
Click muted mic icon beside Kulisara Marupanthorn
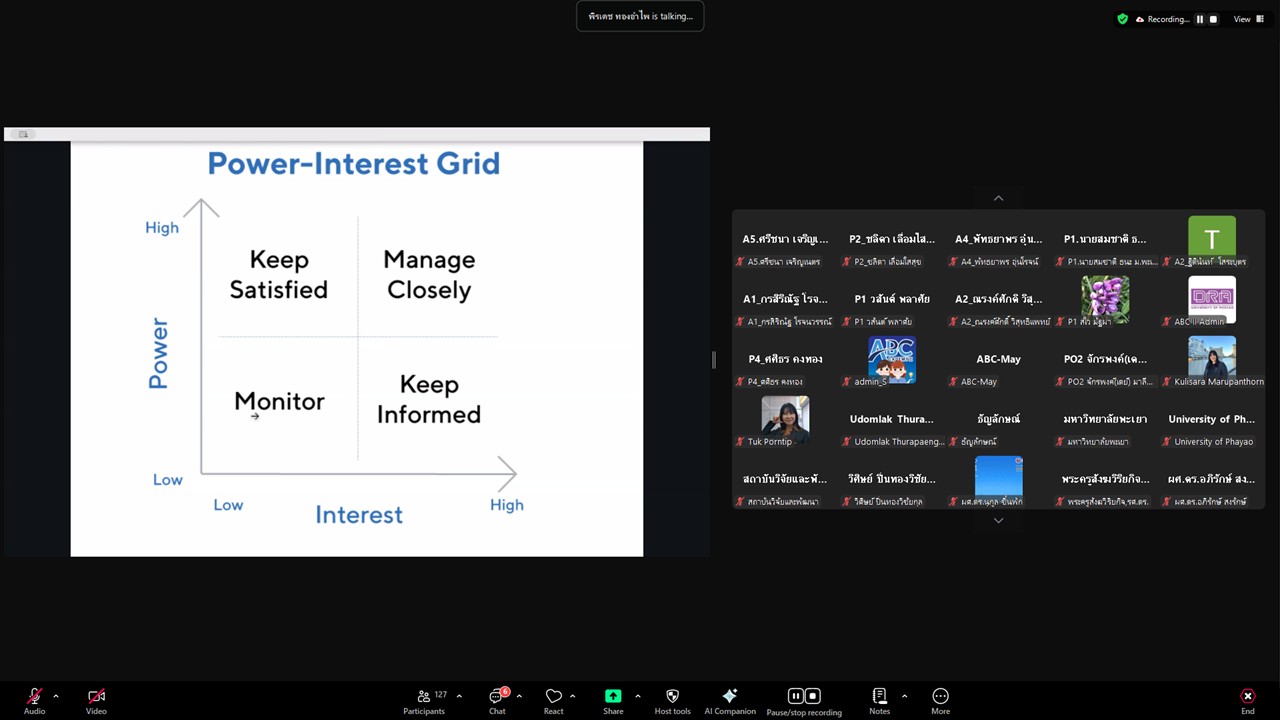pyautogui.click(x=1167, y=381)
